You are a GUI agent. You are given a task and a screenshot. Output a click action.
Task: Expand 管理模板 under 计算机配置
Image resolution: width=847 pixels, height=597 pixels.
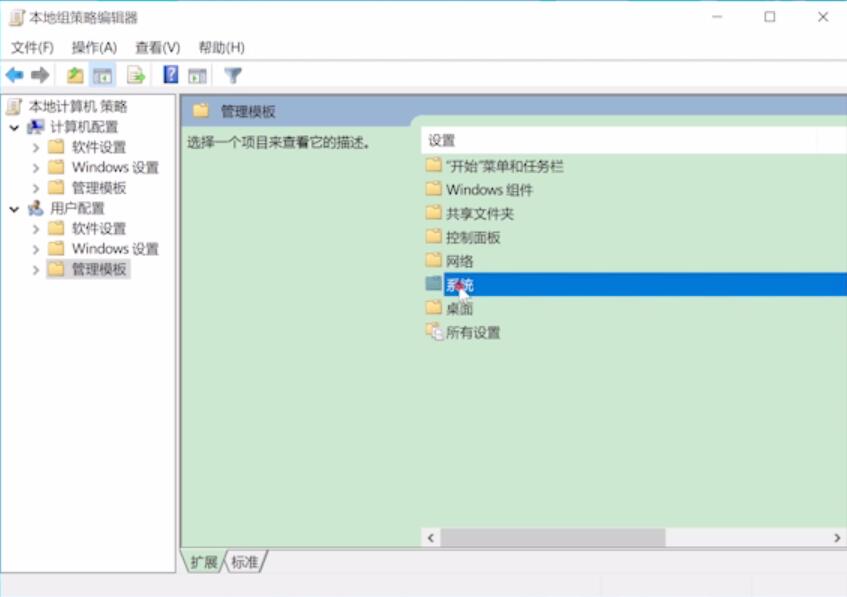pyautogui.click(x=36, y=188)
